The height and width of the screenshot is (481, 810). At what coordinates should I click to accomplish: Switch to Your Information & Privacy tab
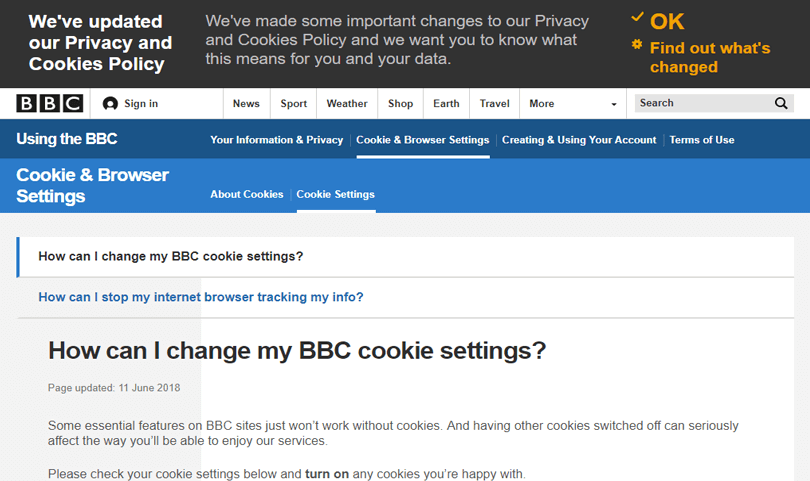click(276, 140)
